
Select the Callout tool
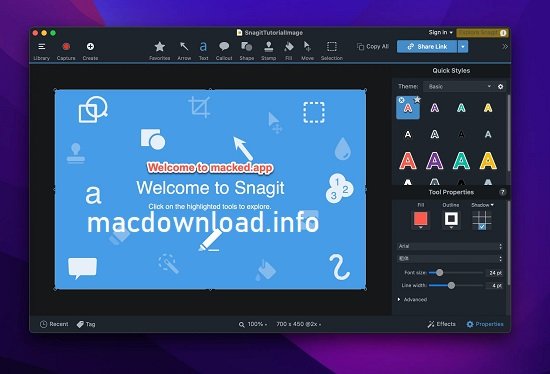coord(224,51)
